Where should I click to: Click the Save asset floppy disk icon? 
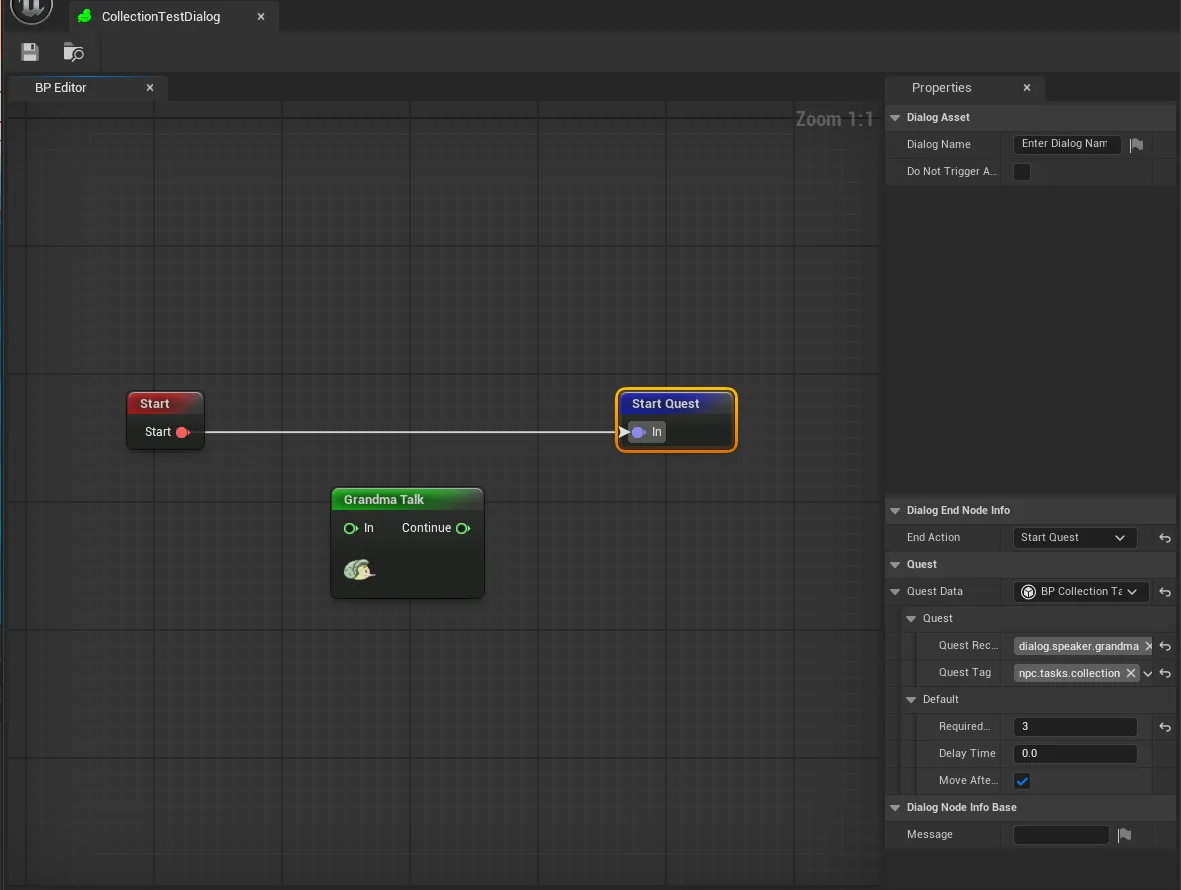30,52
